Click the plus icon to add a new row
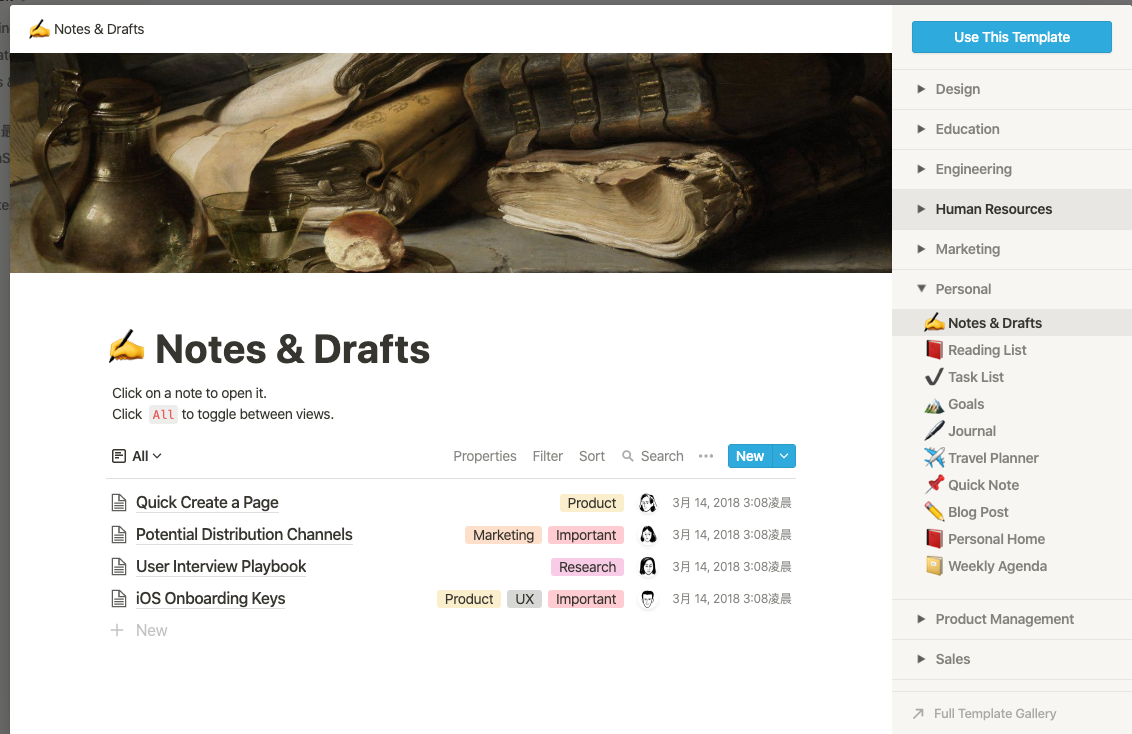Screen dimensions: 1132x734 (117, 630)
